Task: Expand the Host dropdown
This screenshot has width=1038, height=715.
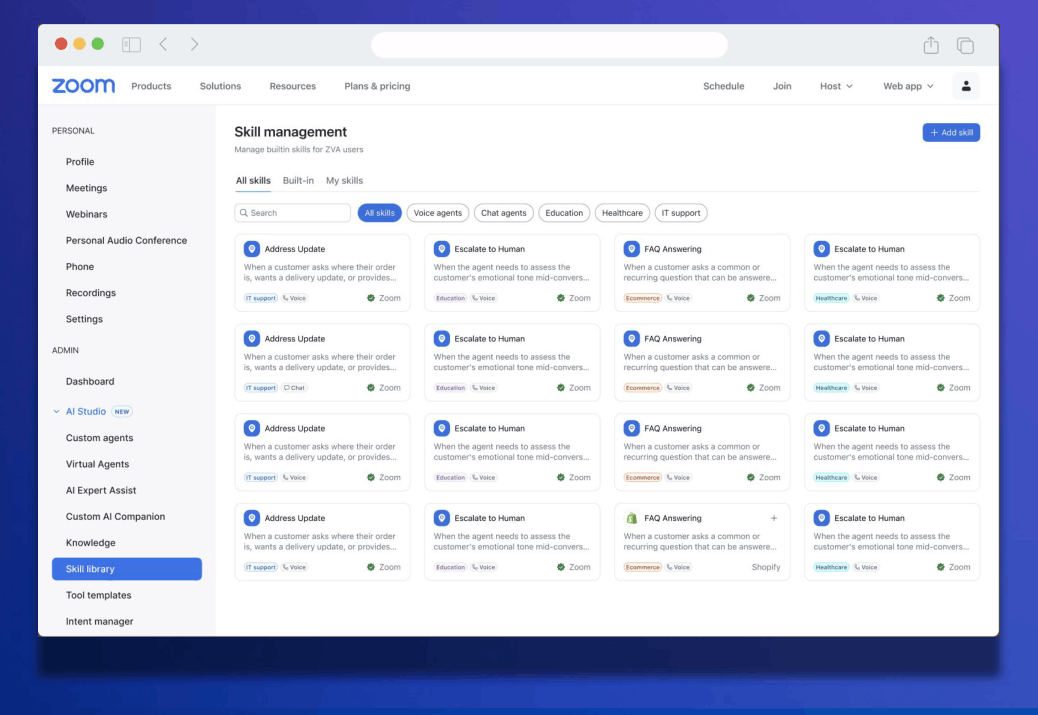Action: coord(836,86)
